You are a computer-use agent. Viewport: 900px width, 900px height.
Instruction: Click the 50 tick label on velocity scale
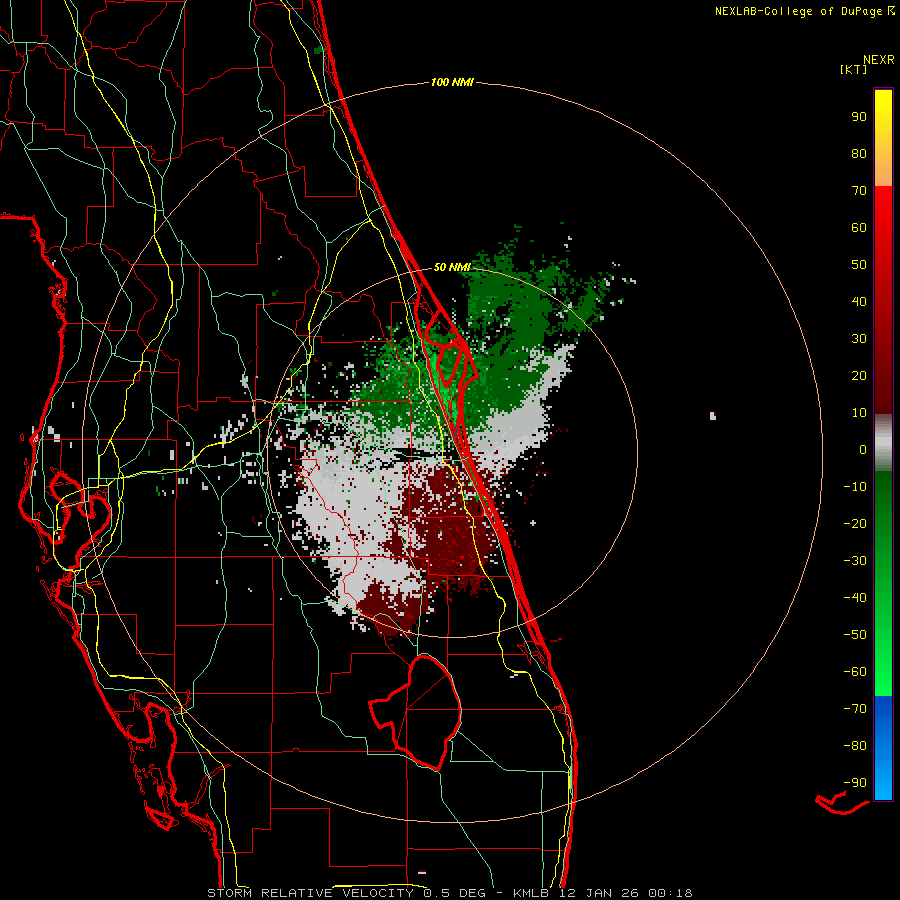point(859,265)
